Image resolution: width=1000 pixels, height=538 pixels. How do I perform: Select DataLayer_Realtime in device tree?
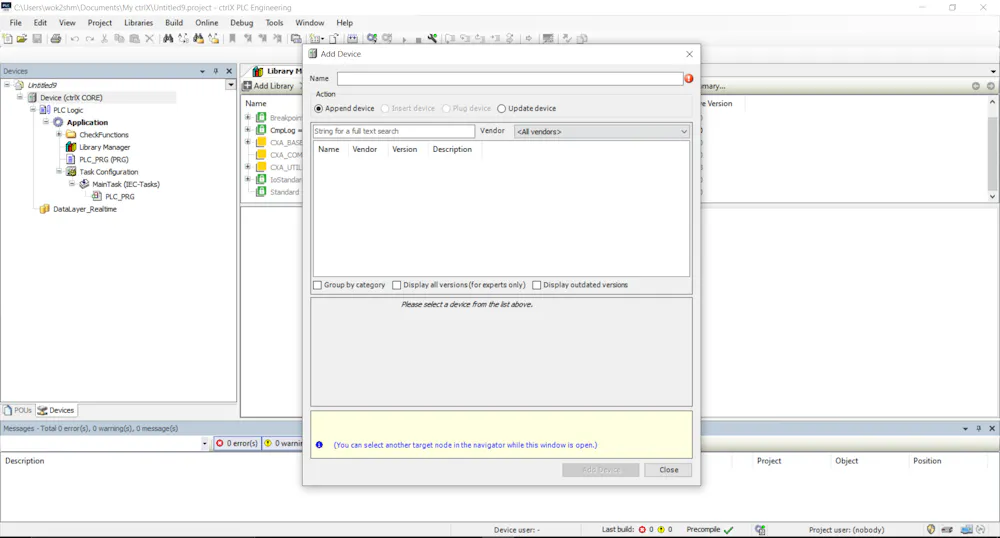(x=85, y=208)
